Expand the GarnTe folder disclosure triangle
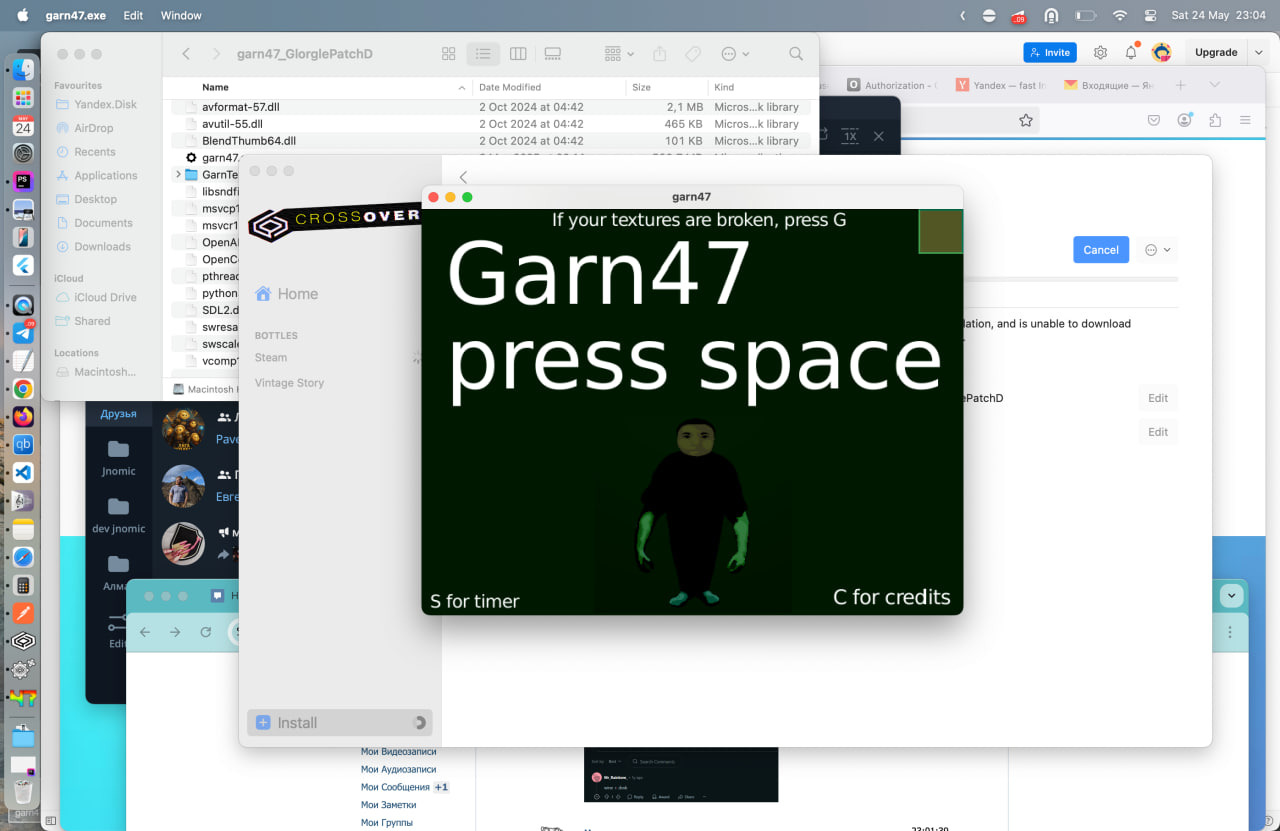Viewport: 1280px width, 831px height. pos(178,174)
